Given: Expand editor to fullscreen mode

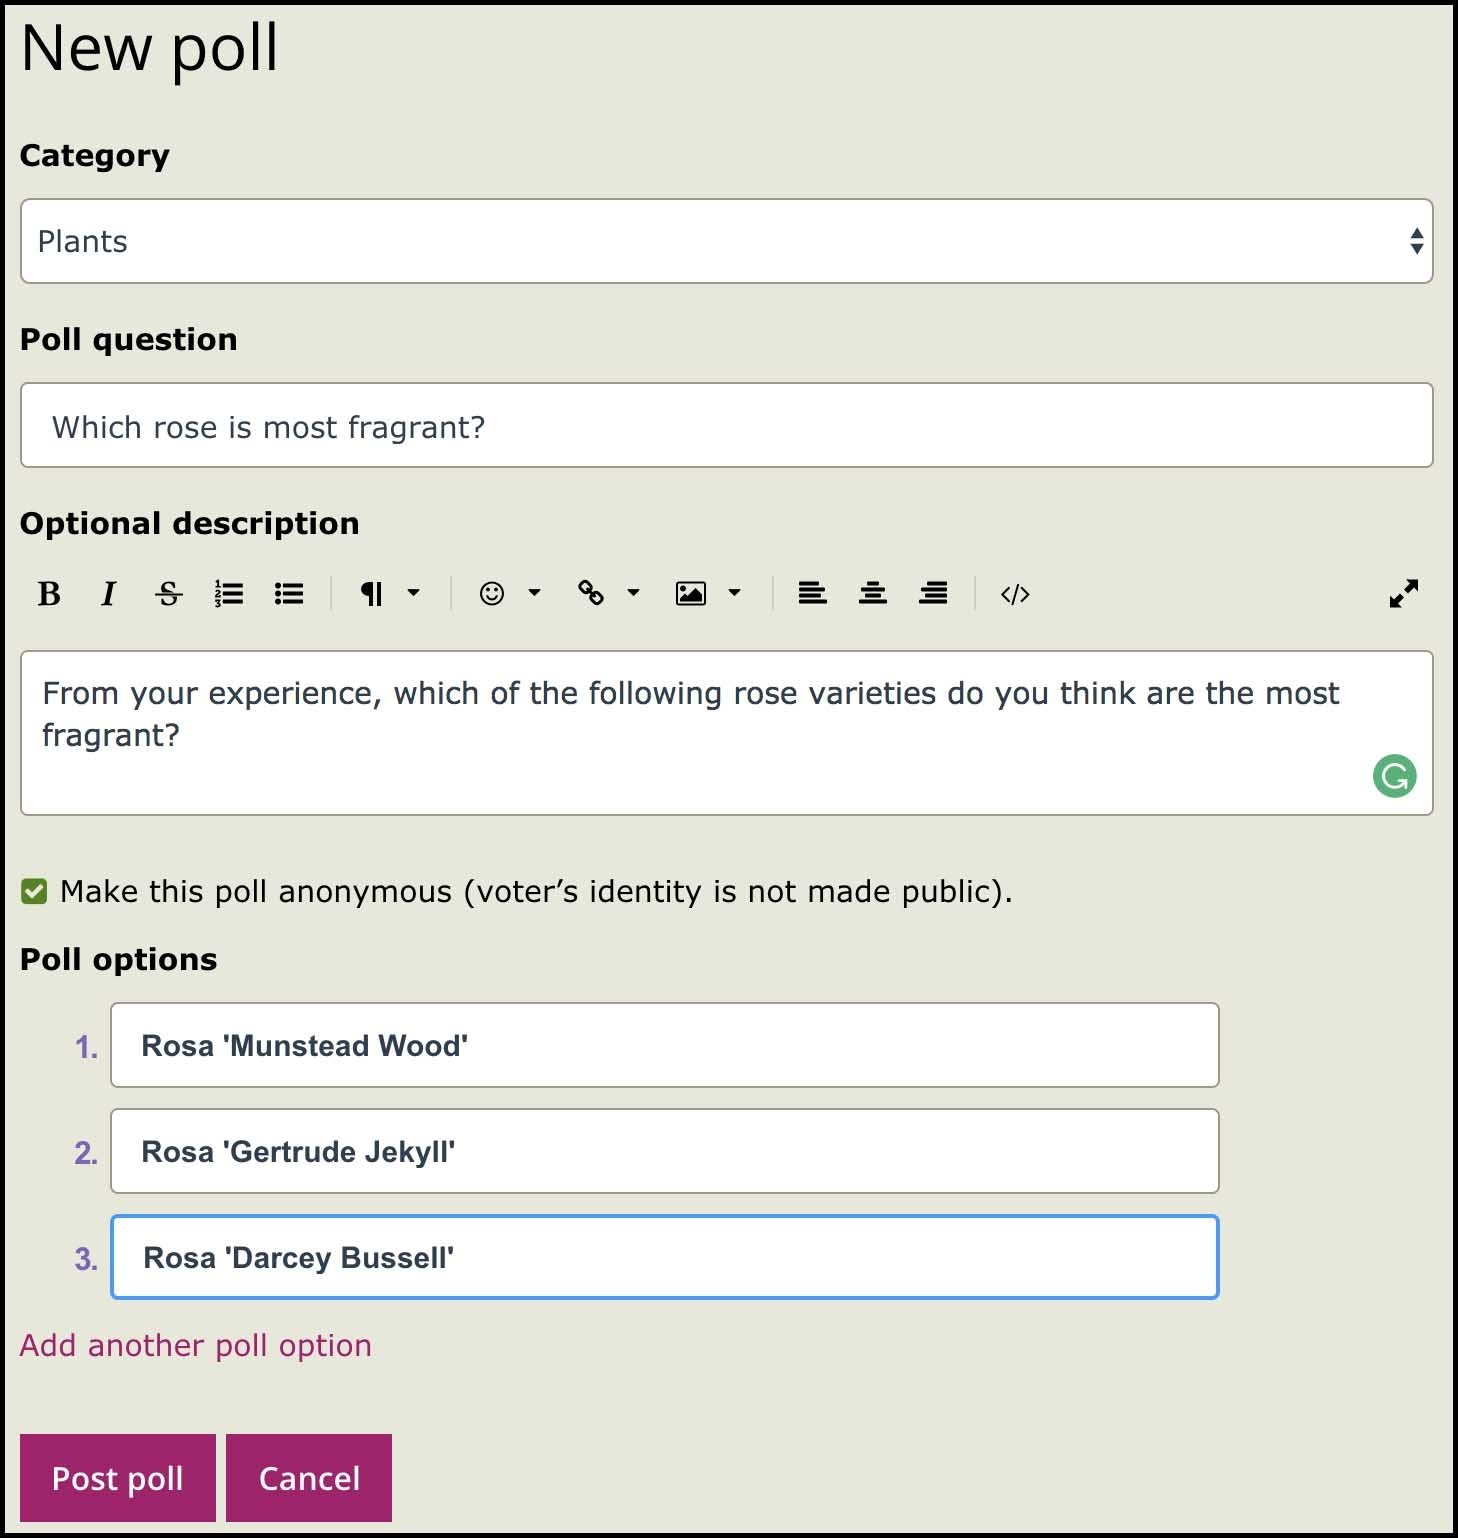Looking at the screenshot, I should click(1404, 594).
